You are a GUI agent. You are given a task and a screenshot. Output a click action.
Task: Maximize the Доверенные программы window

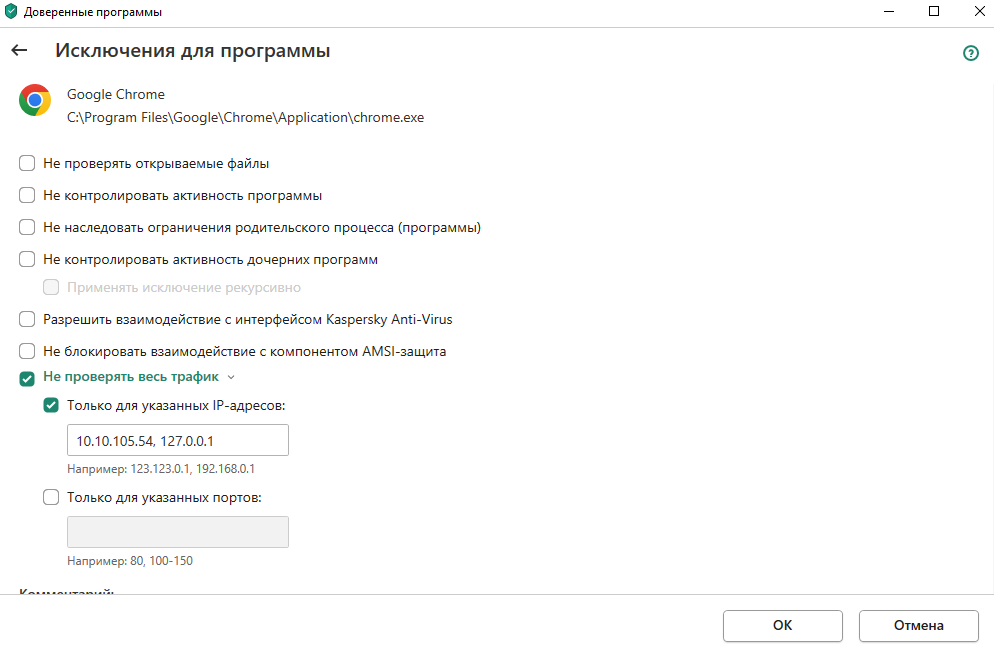click(x=934, y=12)
